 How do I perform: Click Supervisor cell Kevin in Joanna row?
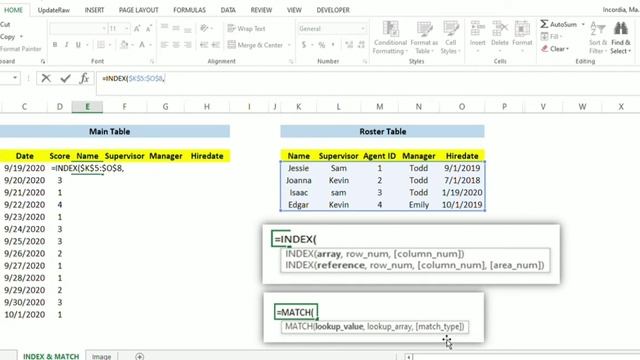click(339, 180)
